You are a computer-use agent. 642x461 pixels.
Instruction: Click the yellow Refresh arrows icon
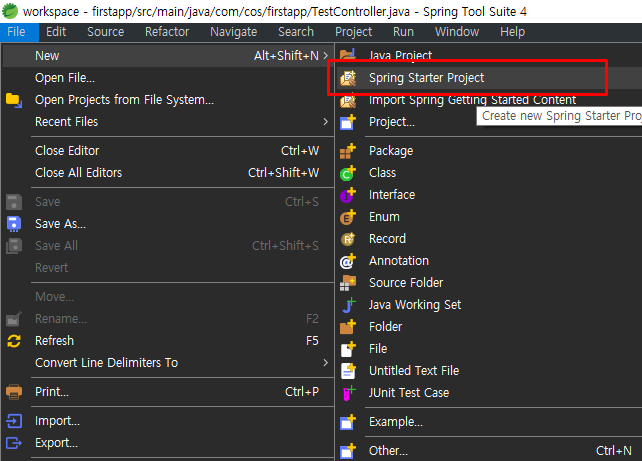[14, 341]
